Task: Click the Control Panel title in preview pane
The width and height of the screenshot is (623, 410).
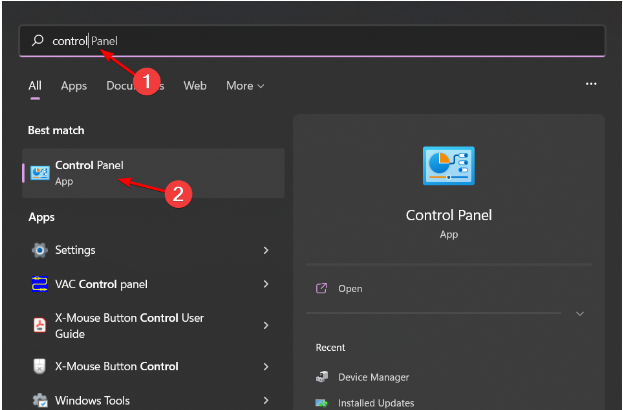Action: (x=449, y=215)
